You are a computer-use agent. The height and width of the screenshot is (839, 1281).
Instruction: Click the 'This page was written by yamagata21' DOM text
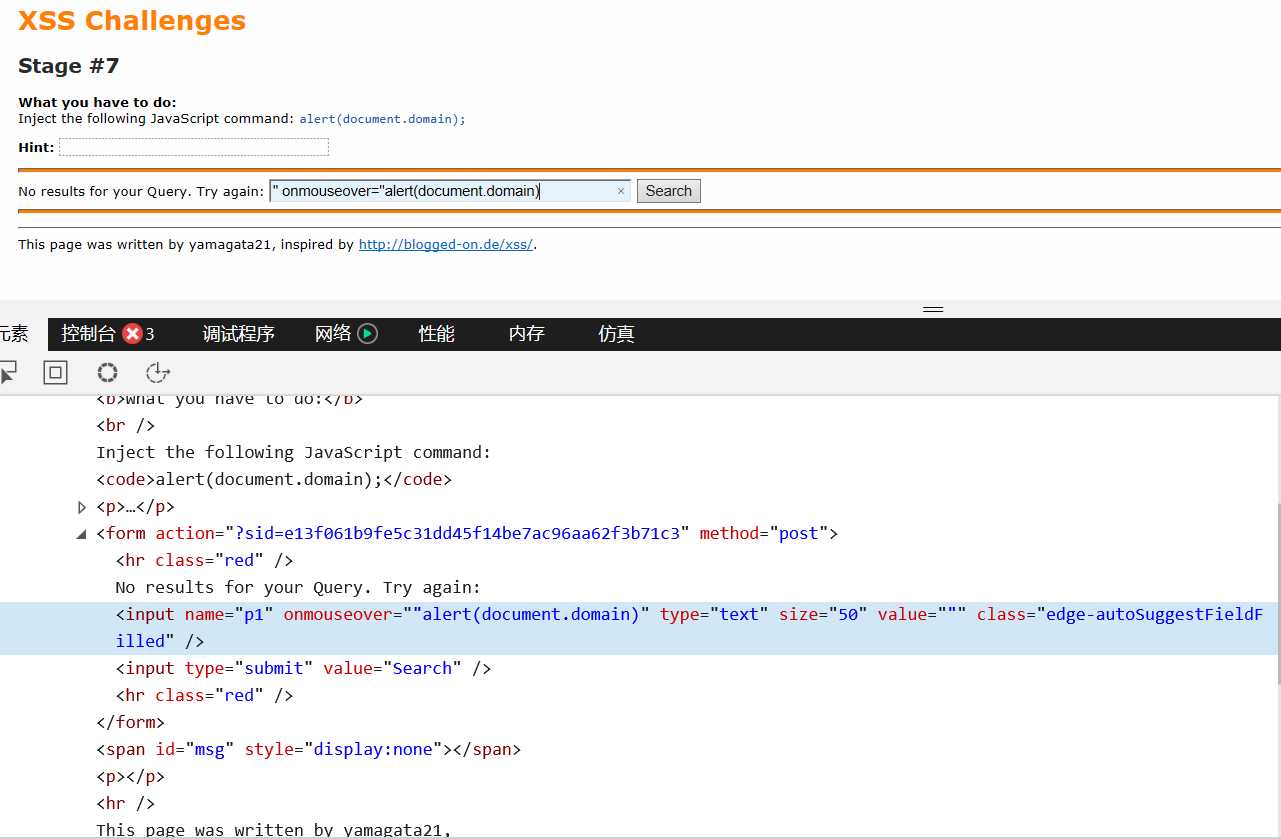(274, 829)
